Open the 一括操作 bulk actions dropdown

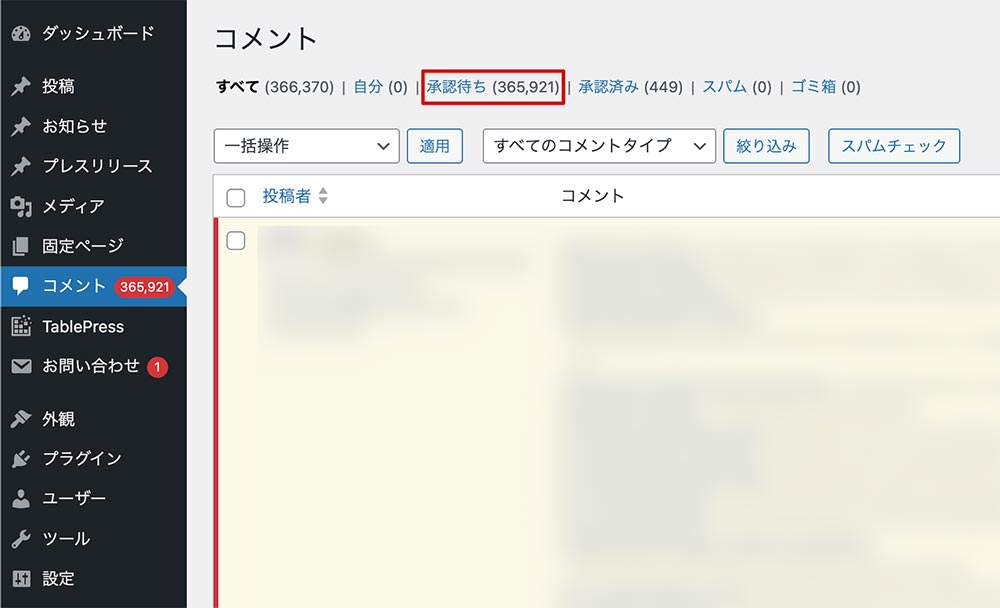click(x=306, y=146)
